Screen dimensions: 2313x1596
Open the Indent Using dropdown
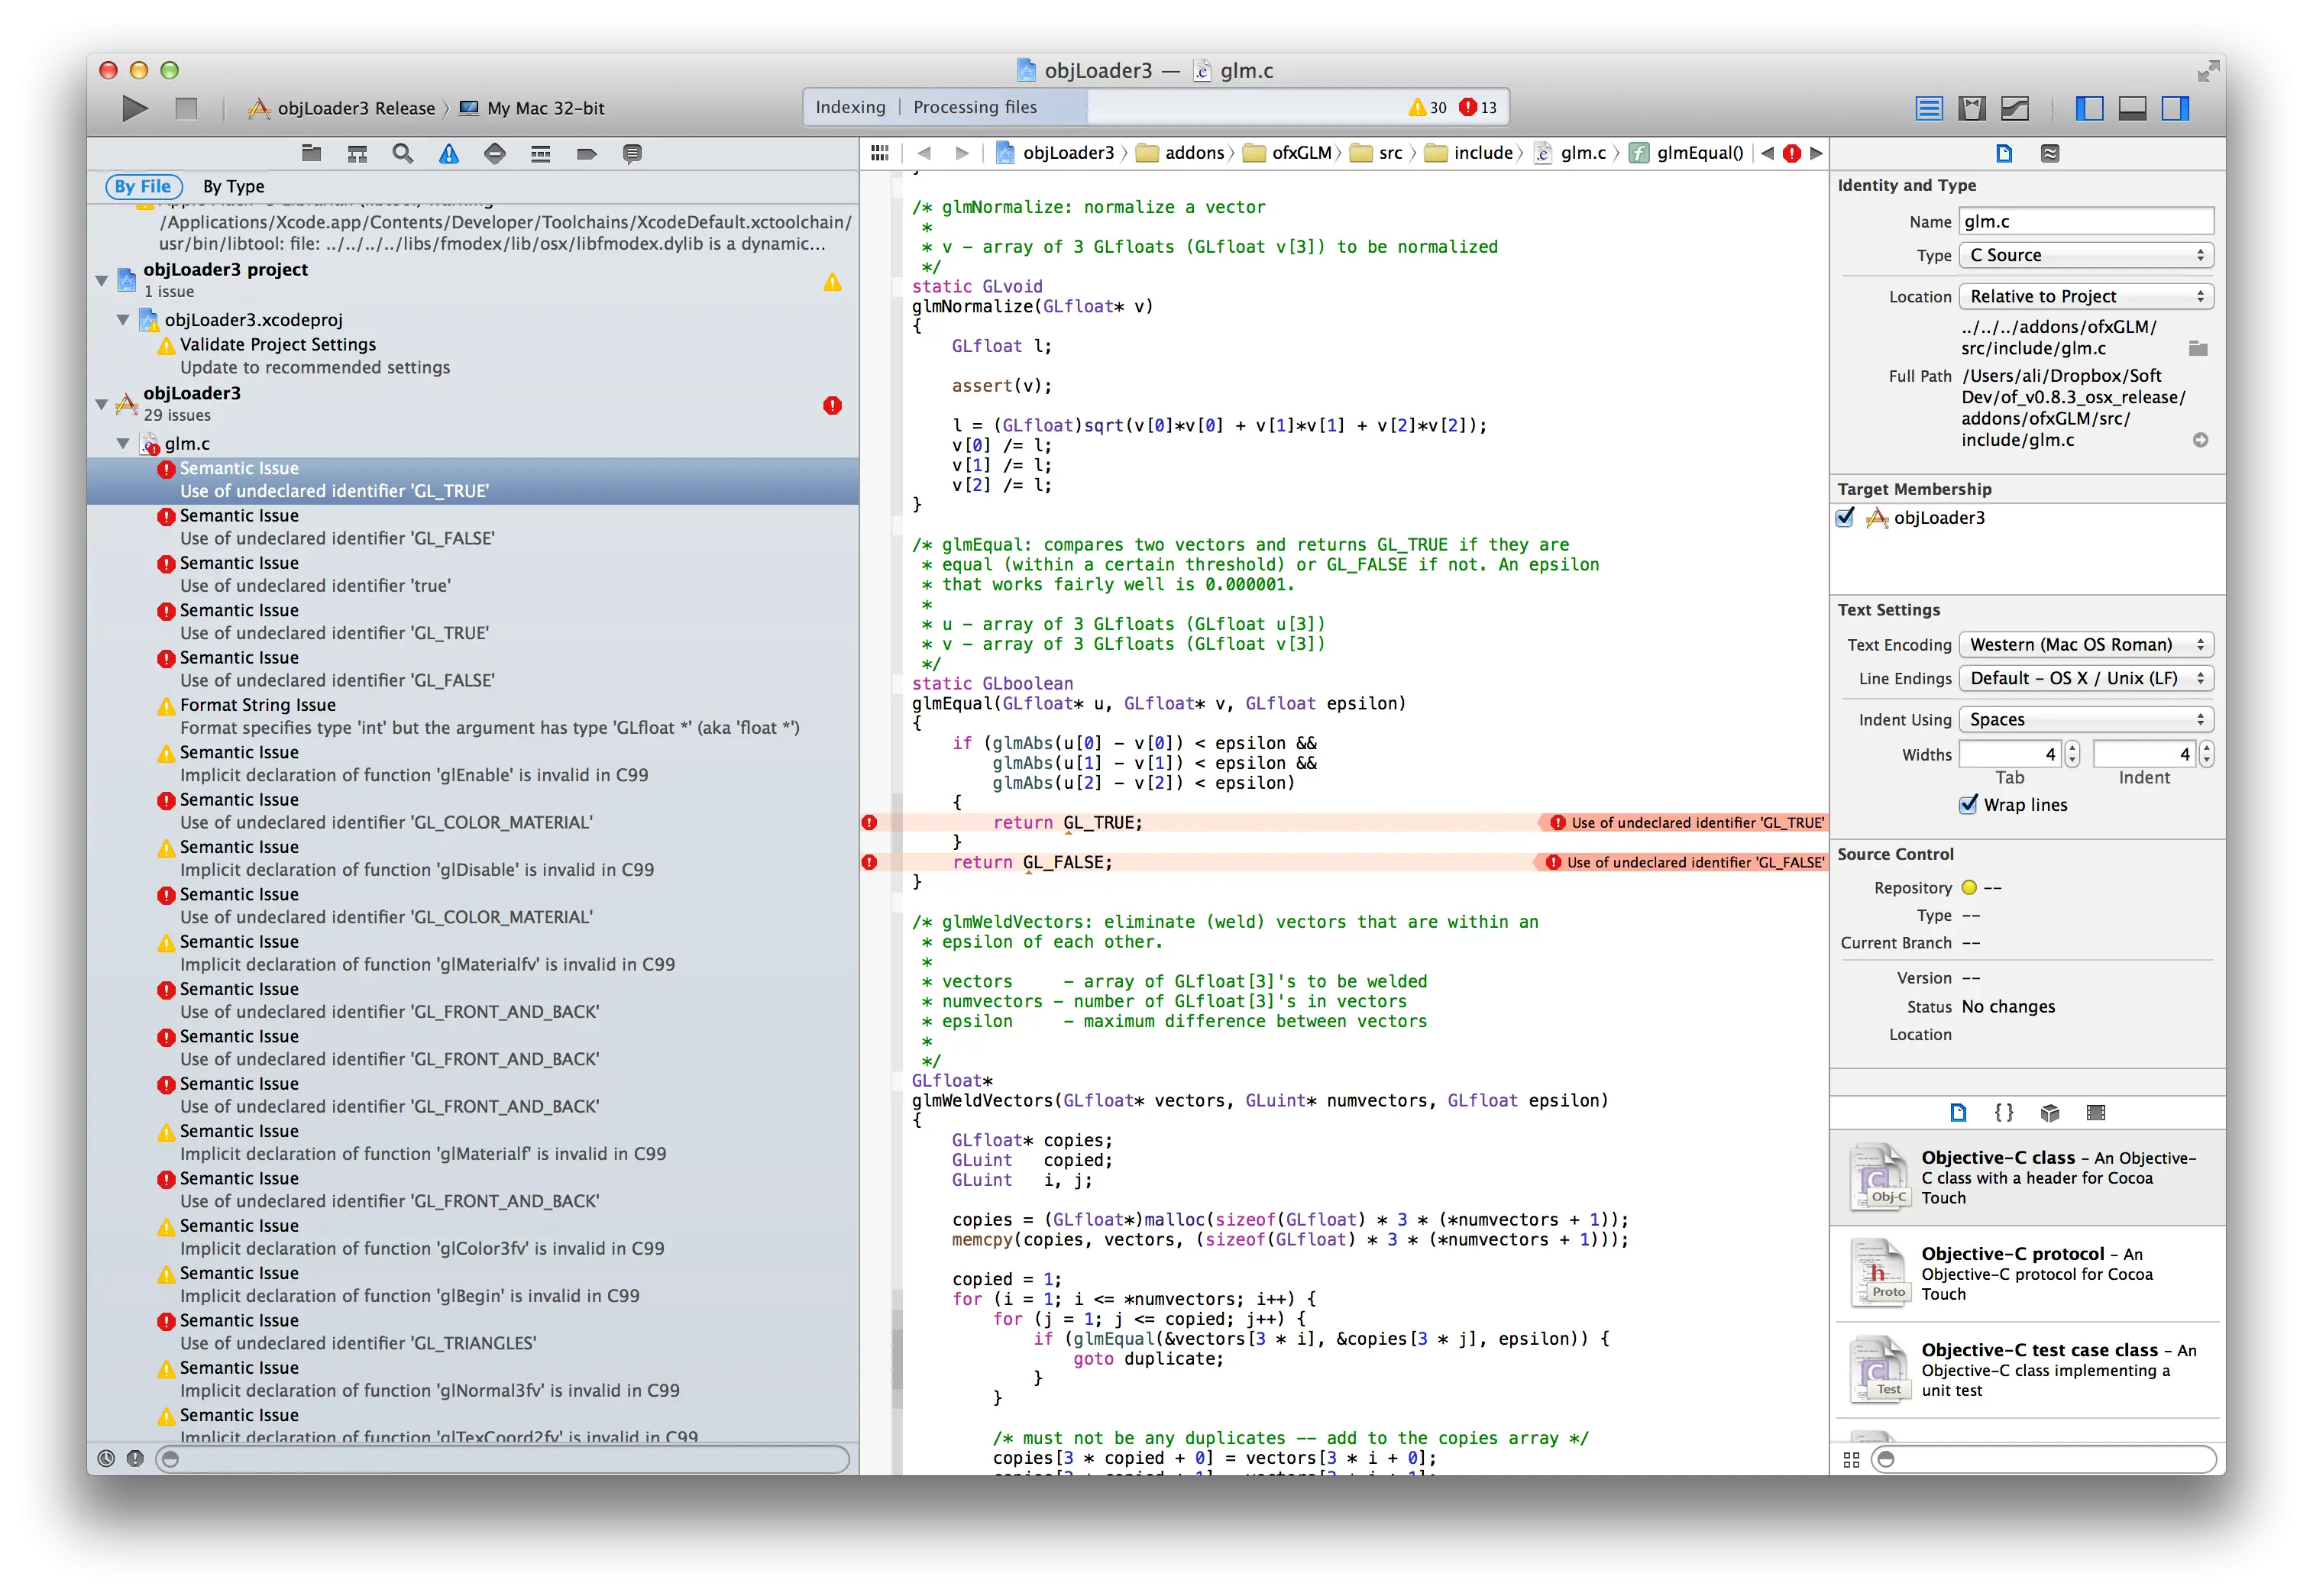coord(2086,720)
